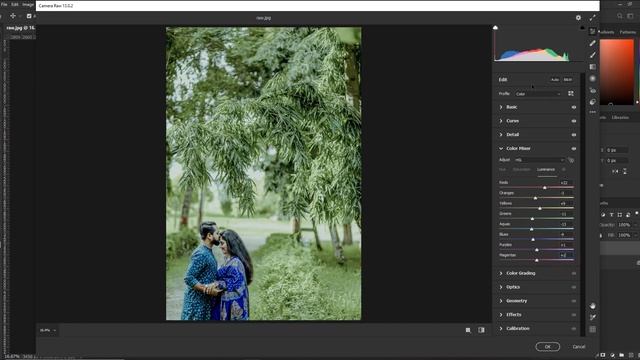Open Libraries tab in Photoshop panel
The image size is (640, 360).
[620, 118]
